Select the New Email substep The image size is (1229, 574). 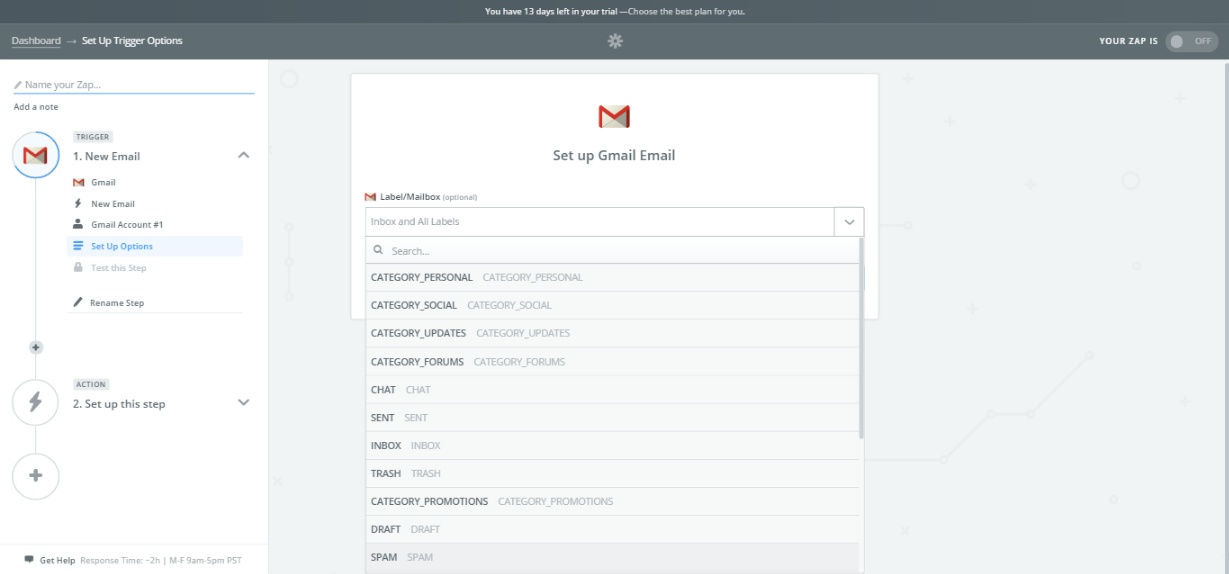[113, 203]
